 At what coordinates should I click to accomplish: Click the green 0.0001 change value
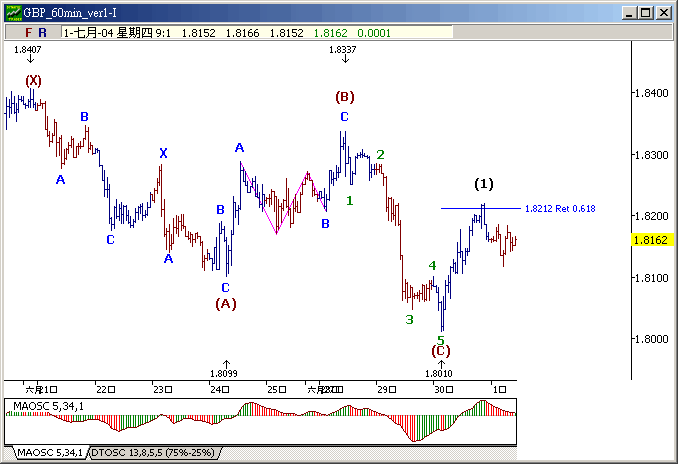(x=374, y=33)
